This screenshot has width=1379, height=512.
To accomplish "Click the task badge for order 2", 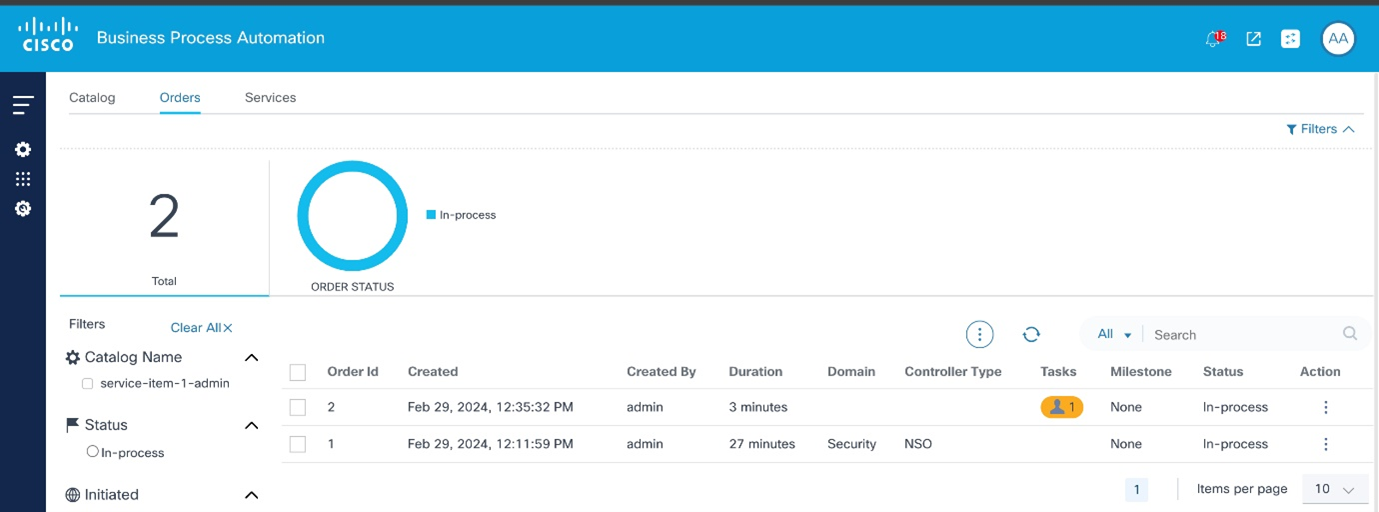I will point(1062,407).
